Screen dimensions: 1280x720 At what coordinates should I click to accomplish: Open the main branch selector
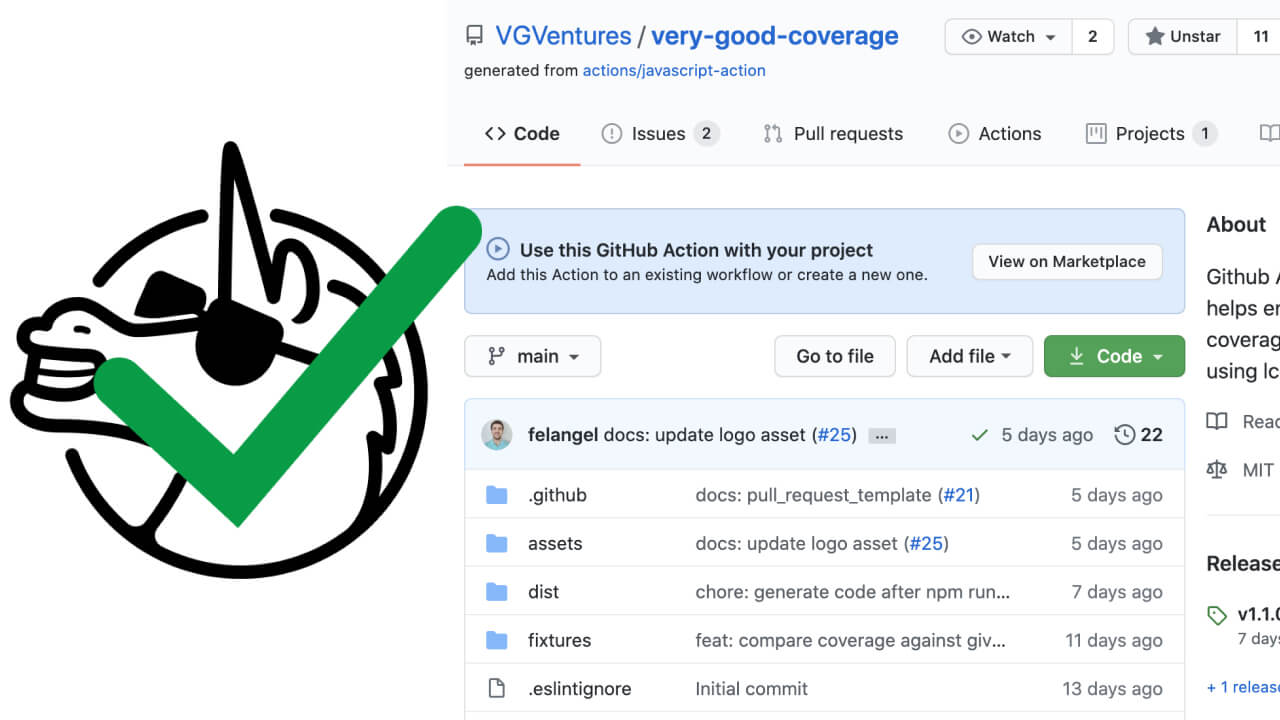tap(532, 356)
